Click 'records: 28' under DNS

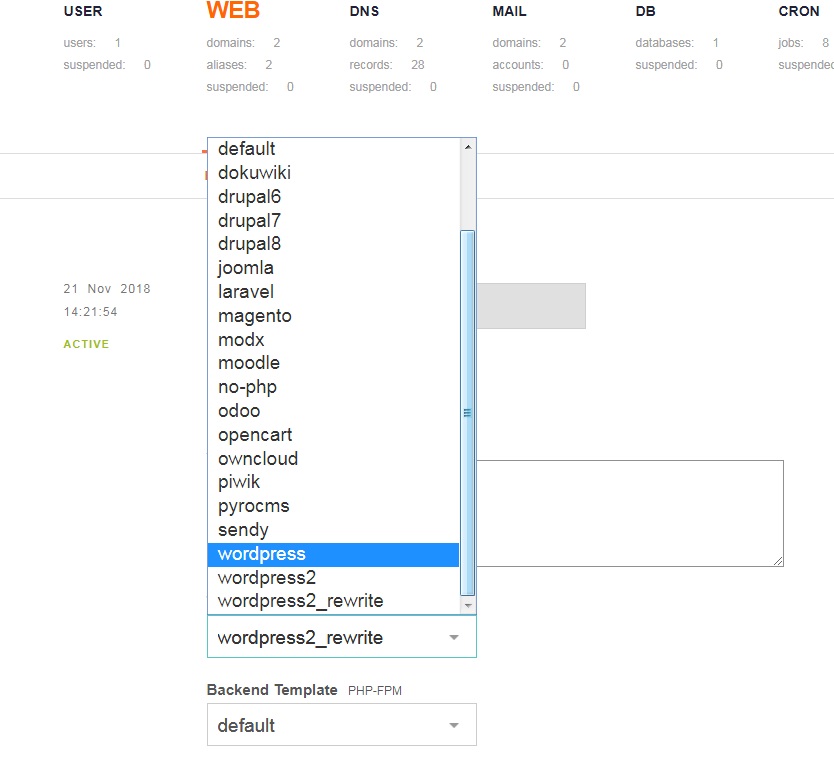[387, 65]
